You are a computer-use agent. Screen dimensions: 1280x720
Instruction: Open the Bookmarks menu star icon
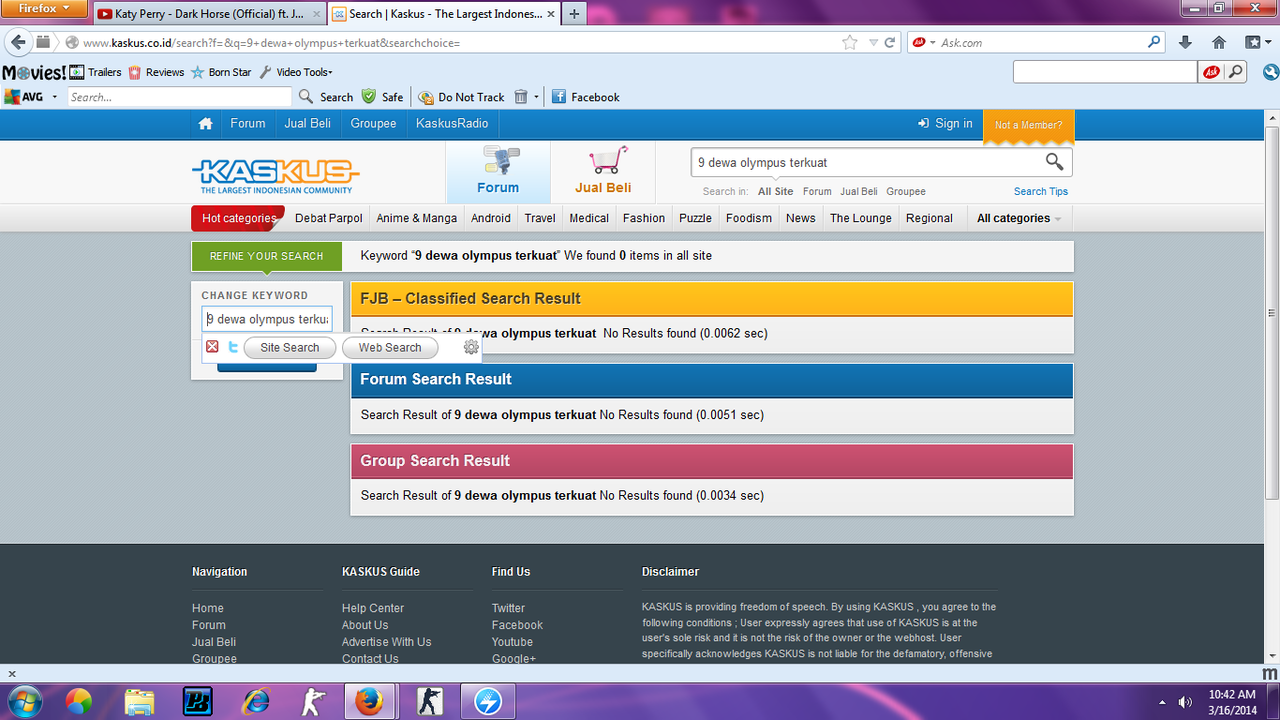pos(1252,42)
